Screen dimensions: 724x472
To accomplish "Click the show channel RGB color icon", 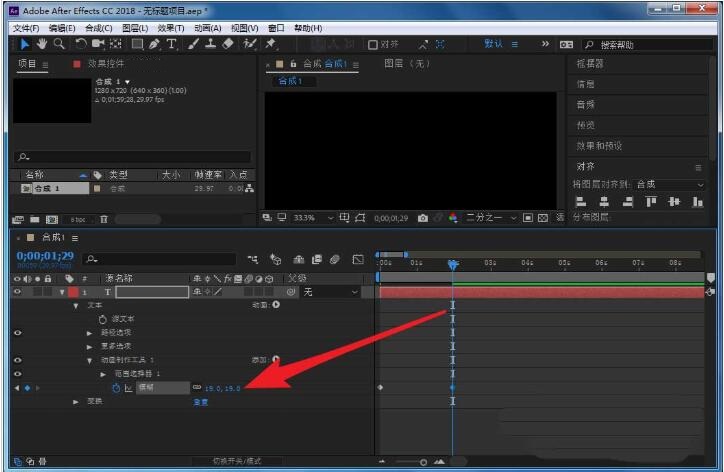I will click(453, 218).
